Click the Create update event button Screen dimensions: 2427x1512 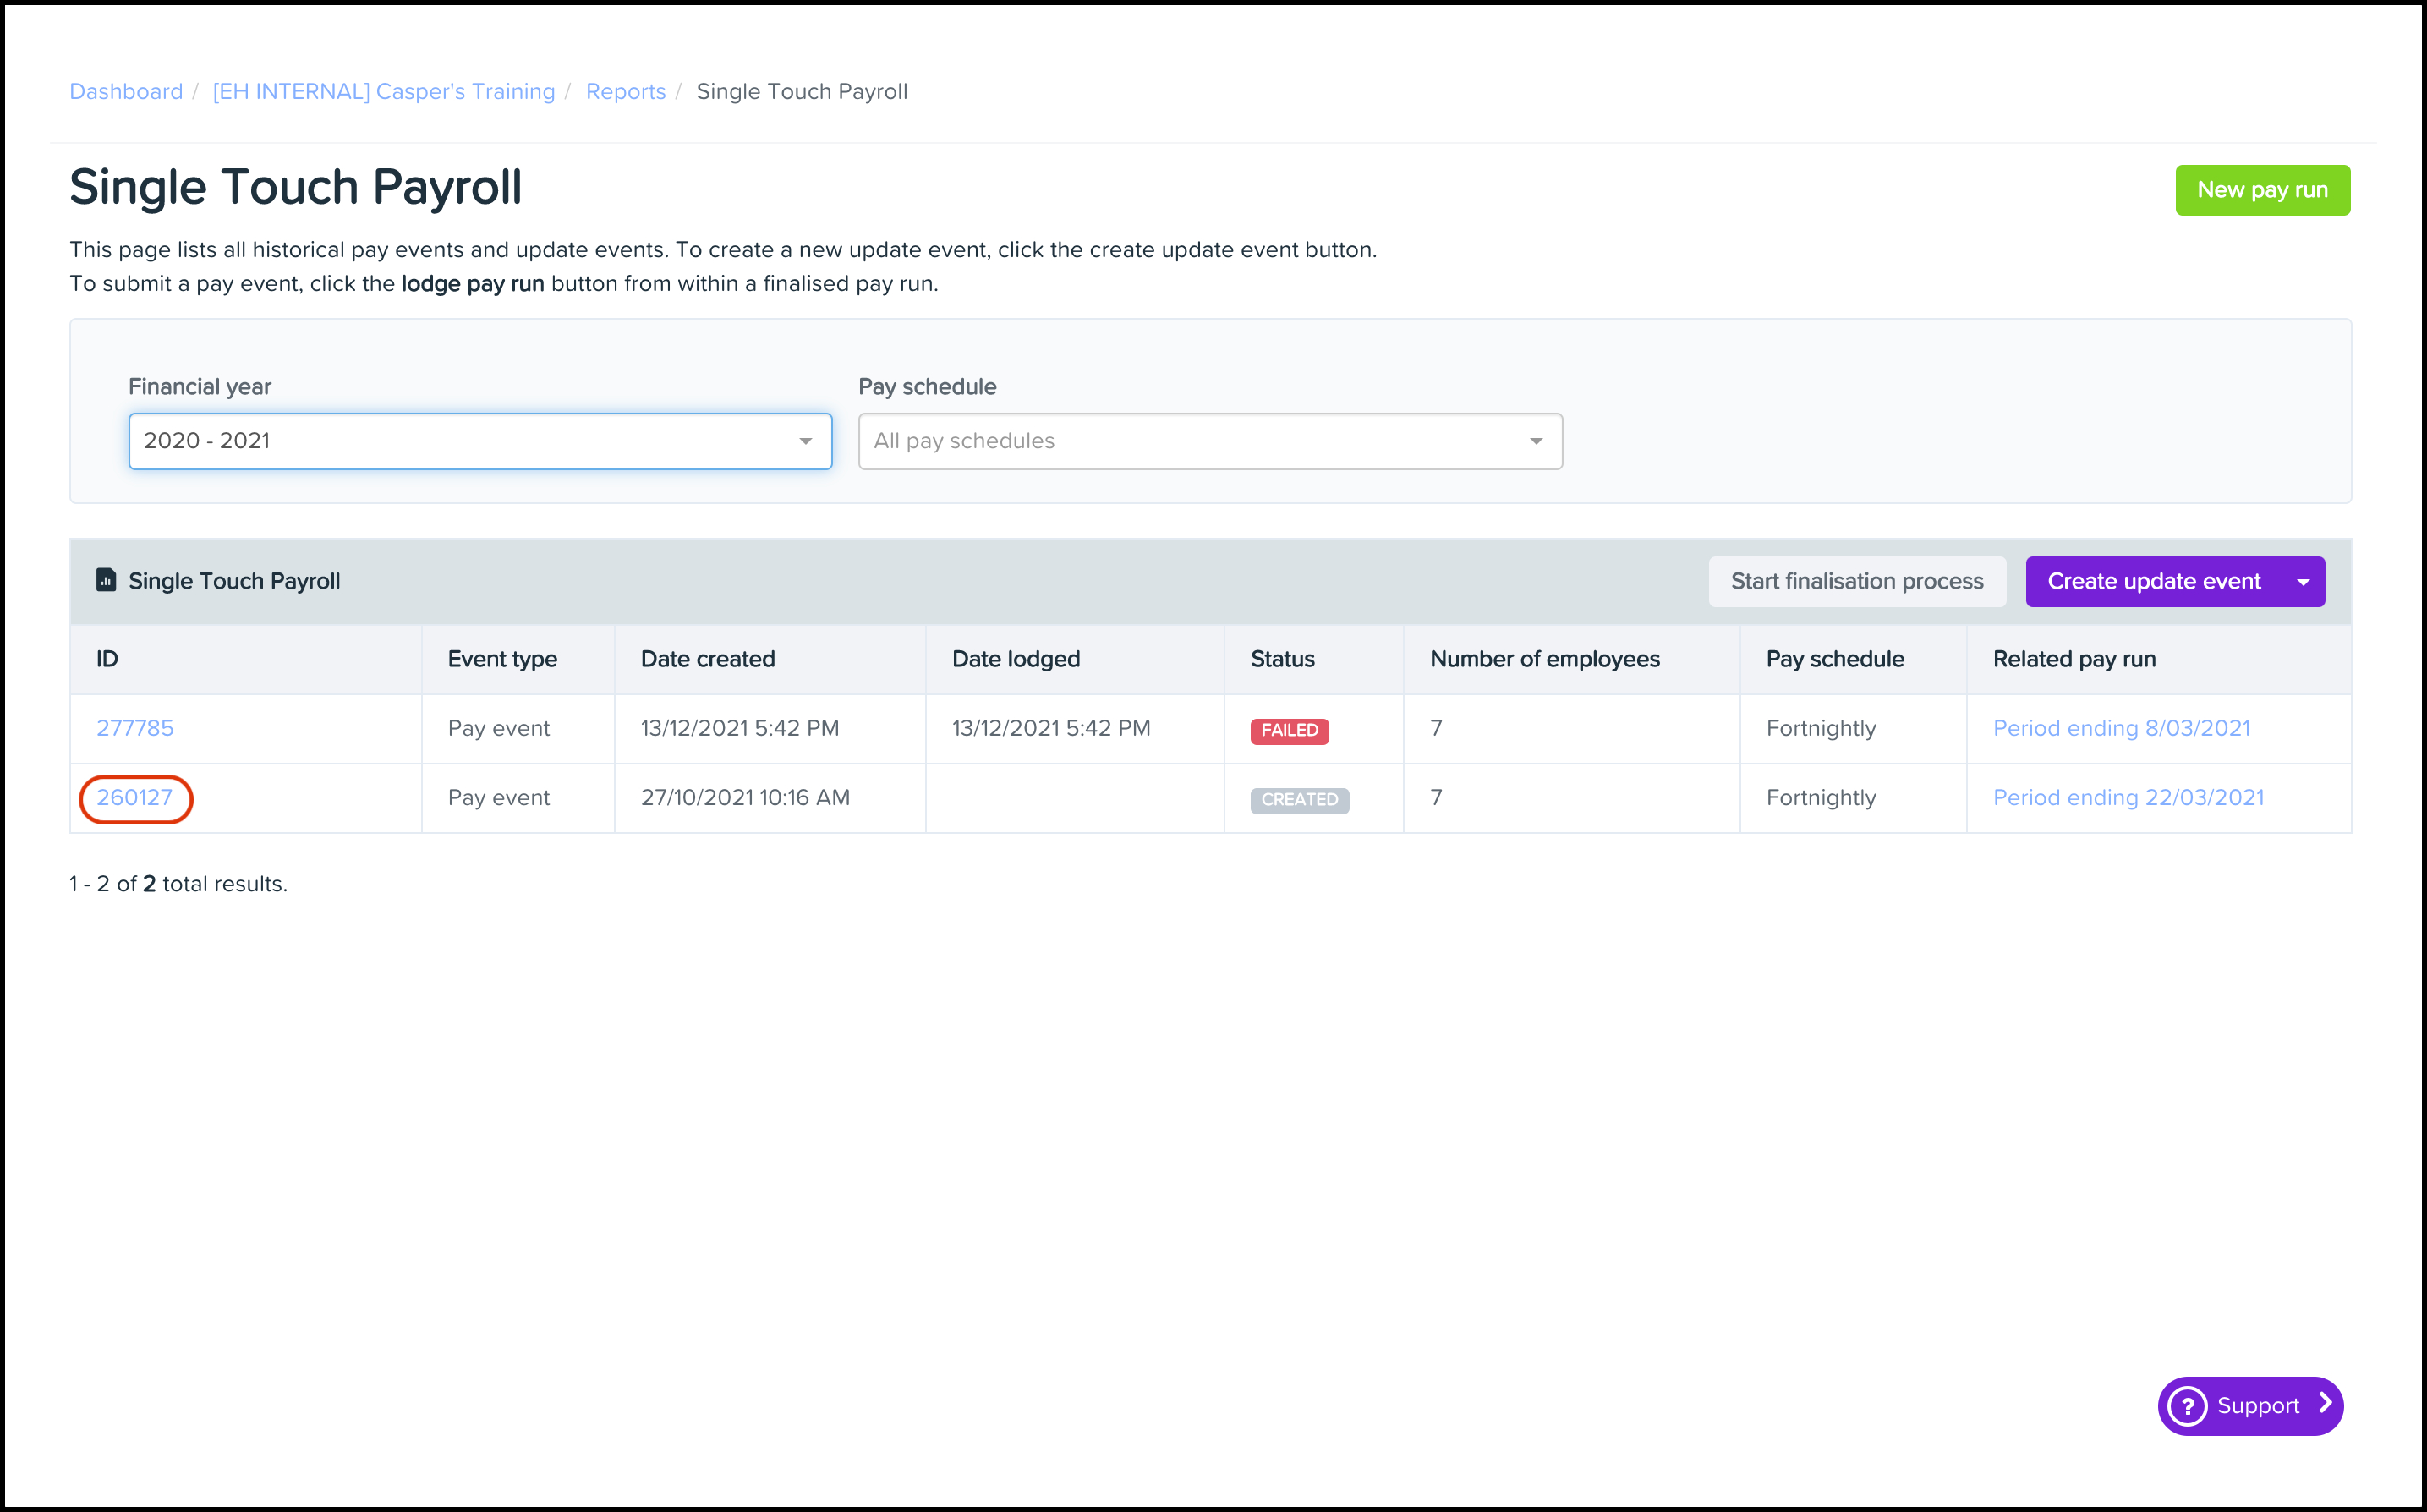(2153, 581)
